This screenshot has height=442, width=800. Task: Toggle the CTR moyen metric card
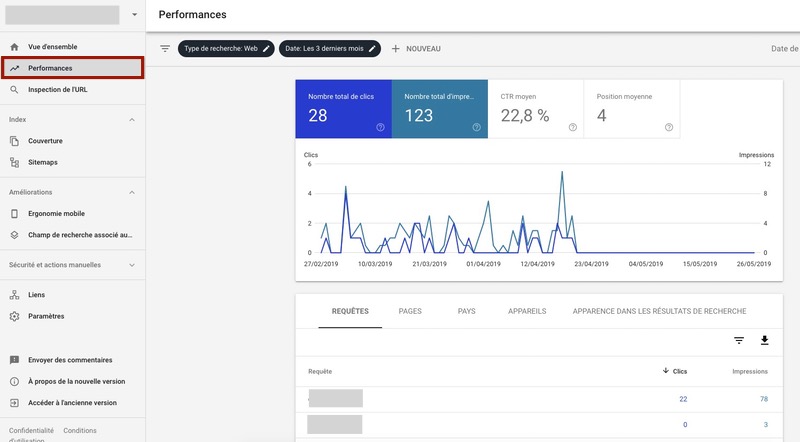536,109
